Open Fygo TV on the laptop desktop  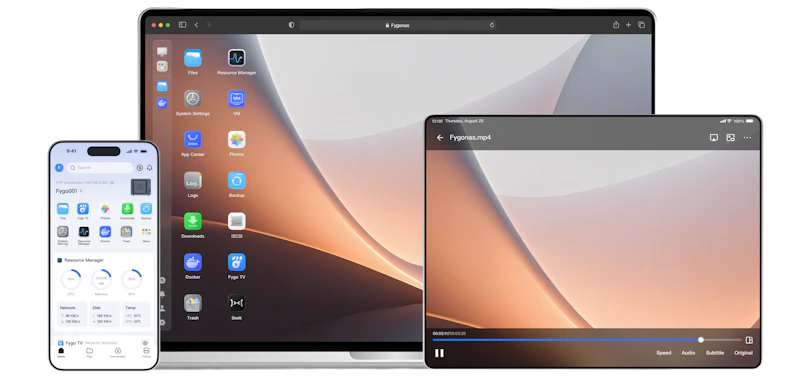coord(236,262)
